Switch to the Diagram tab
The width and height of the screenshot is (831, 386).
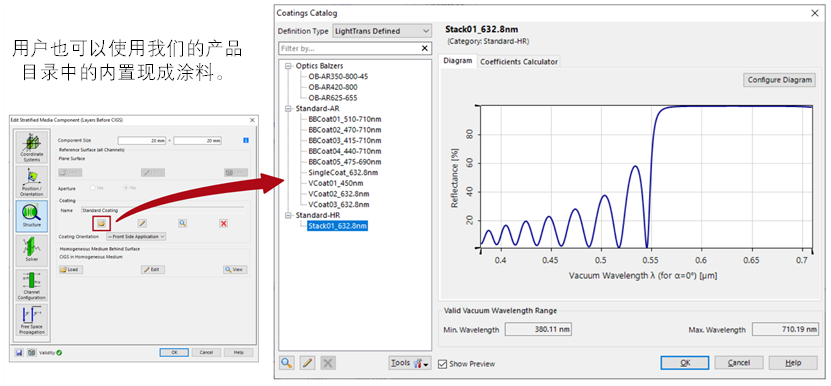(457, 61)
